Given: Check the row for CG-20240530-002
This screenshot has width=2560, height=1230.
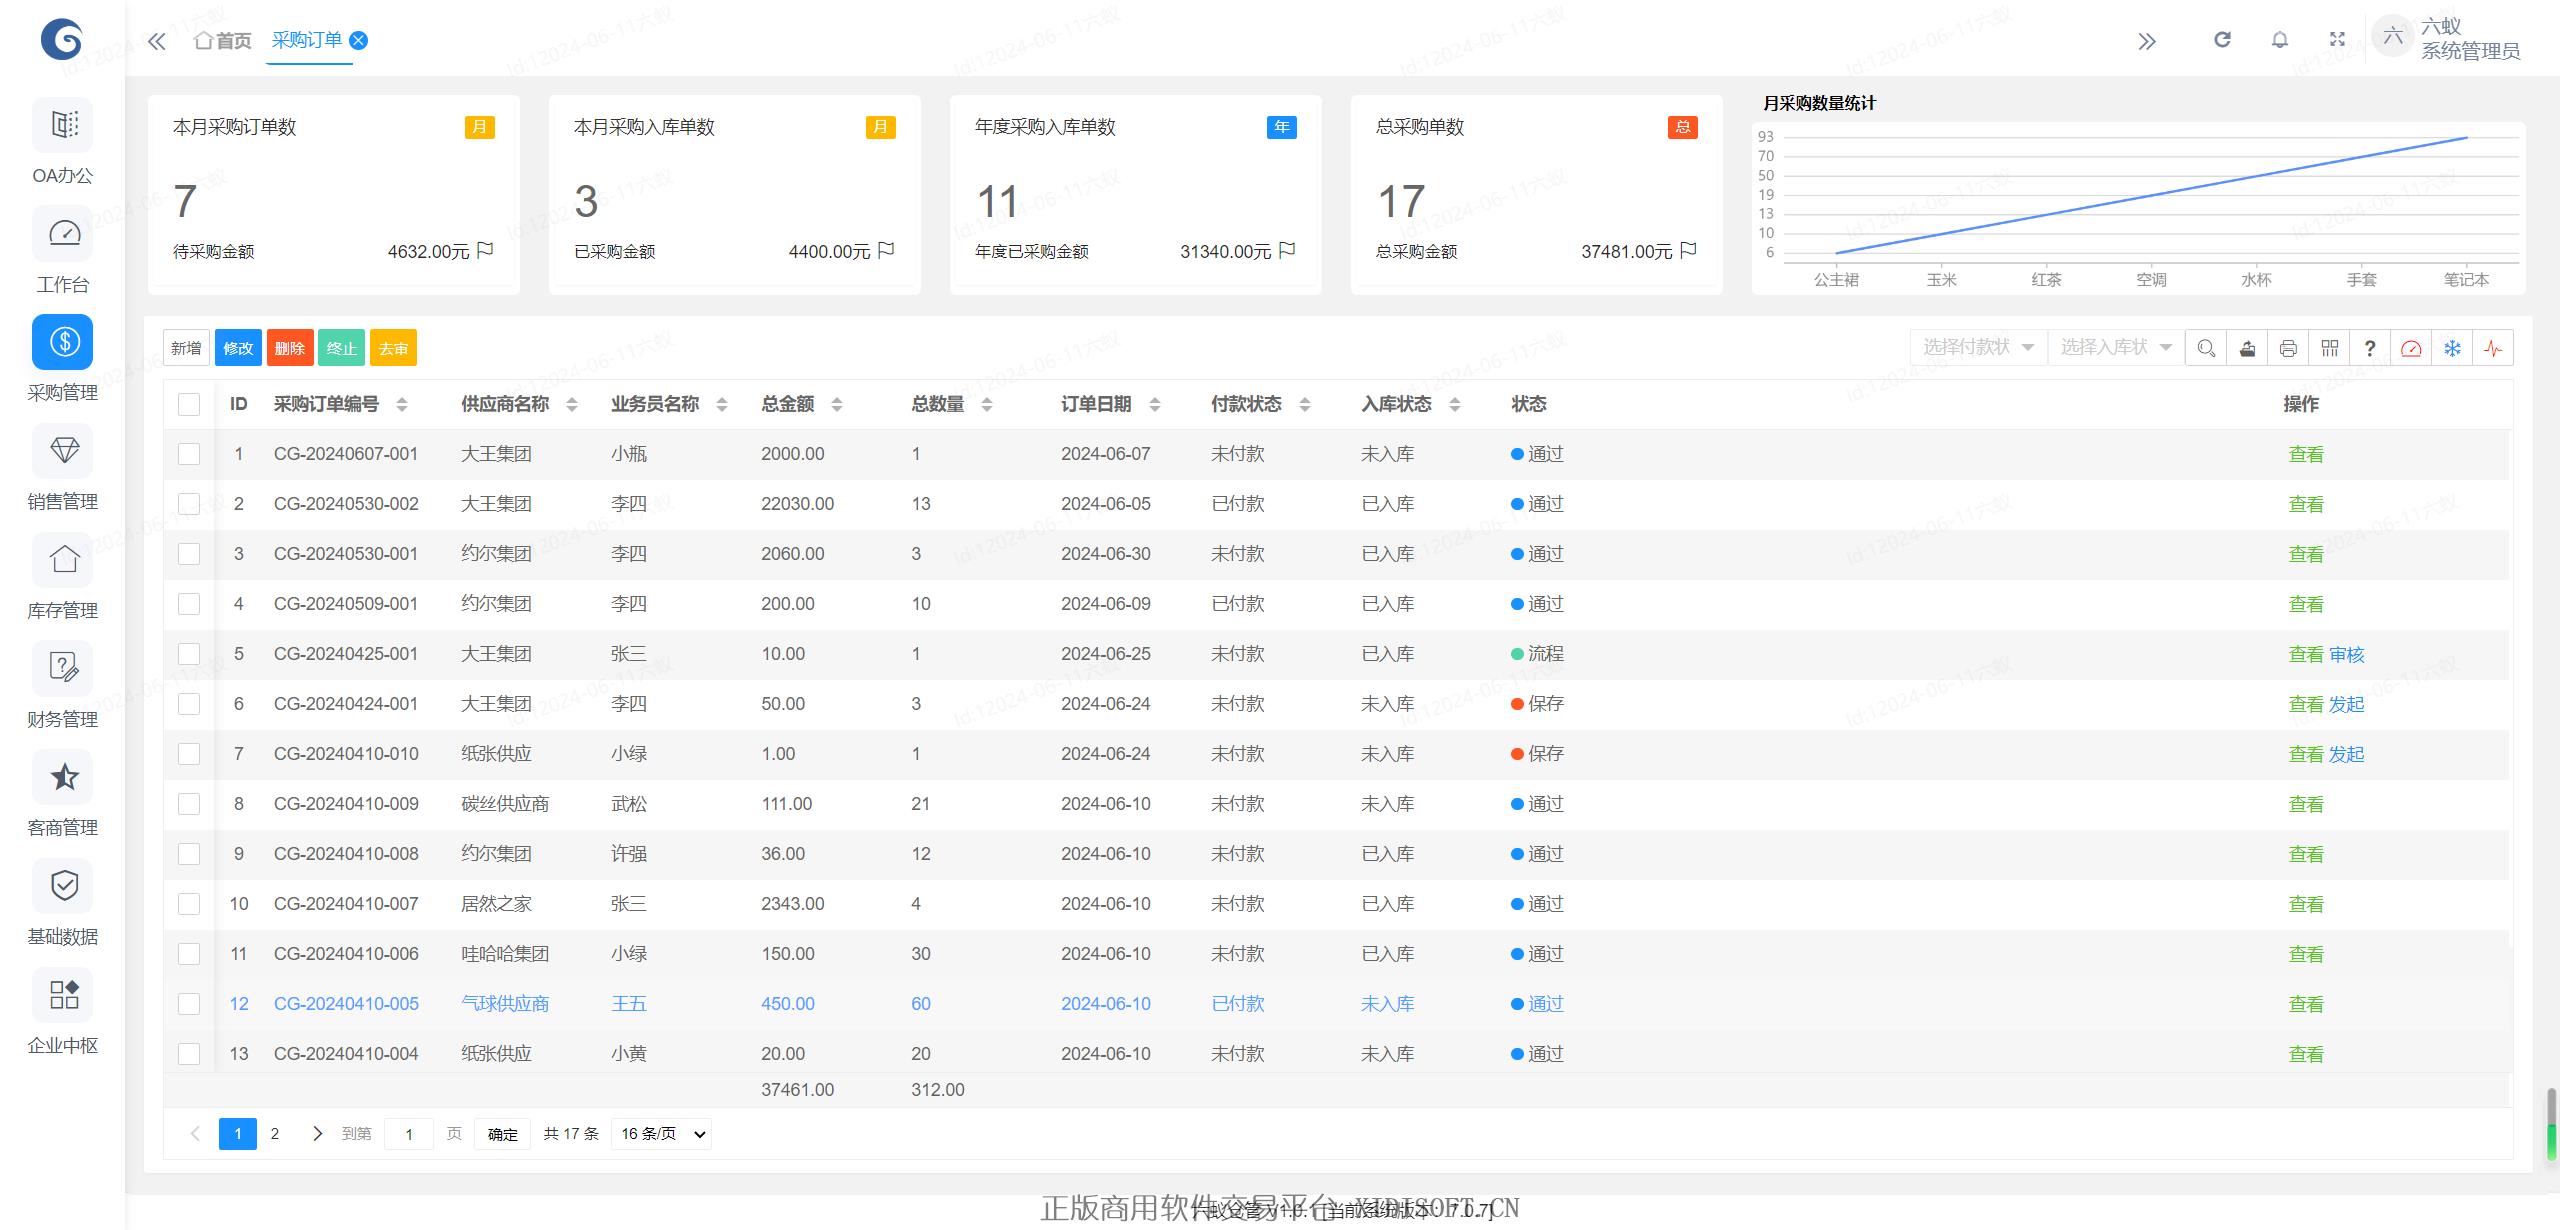Looking at the screenshot, I should [189, 504].
